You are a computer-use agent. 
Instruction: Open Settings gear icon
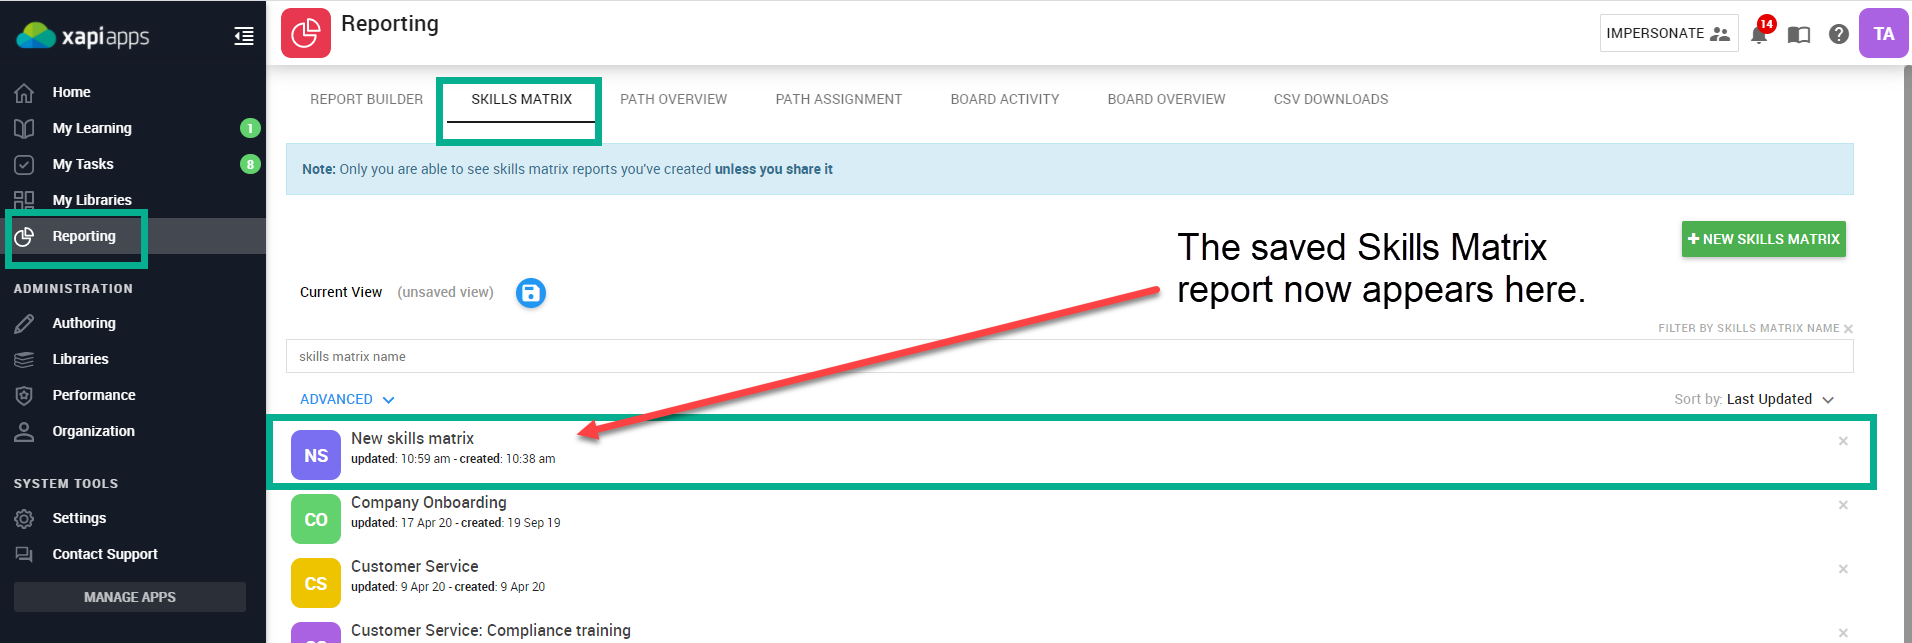(x=24, y=519)
